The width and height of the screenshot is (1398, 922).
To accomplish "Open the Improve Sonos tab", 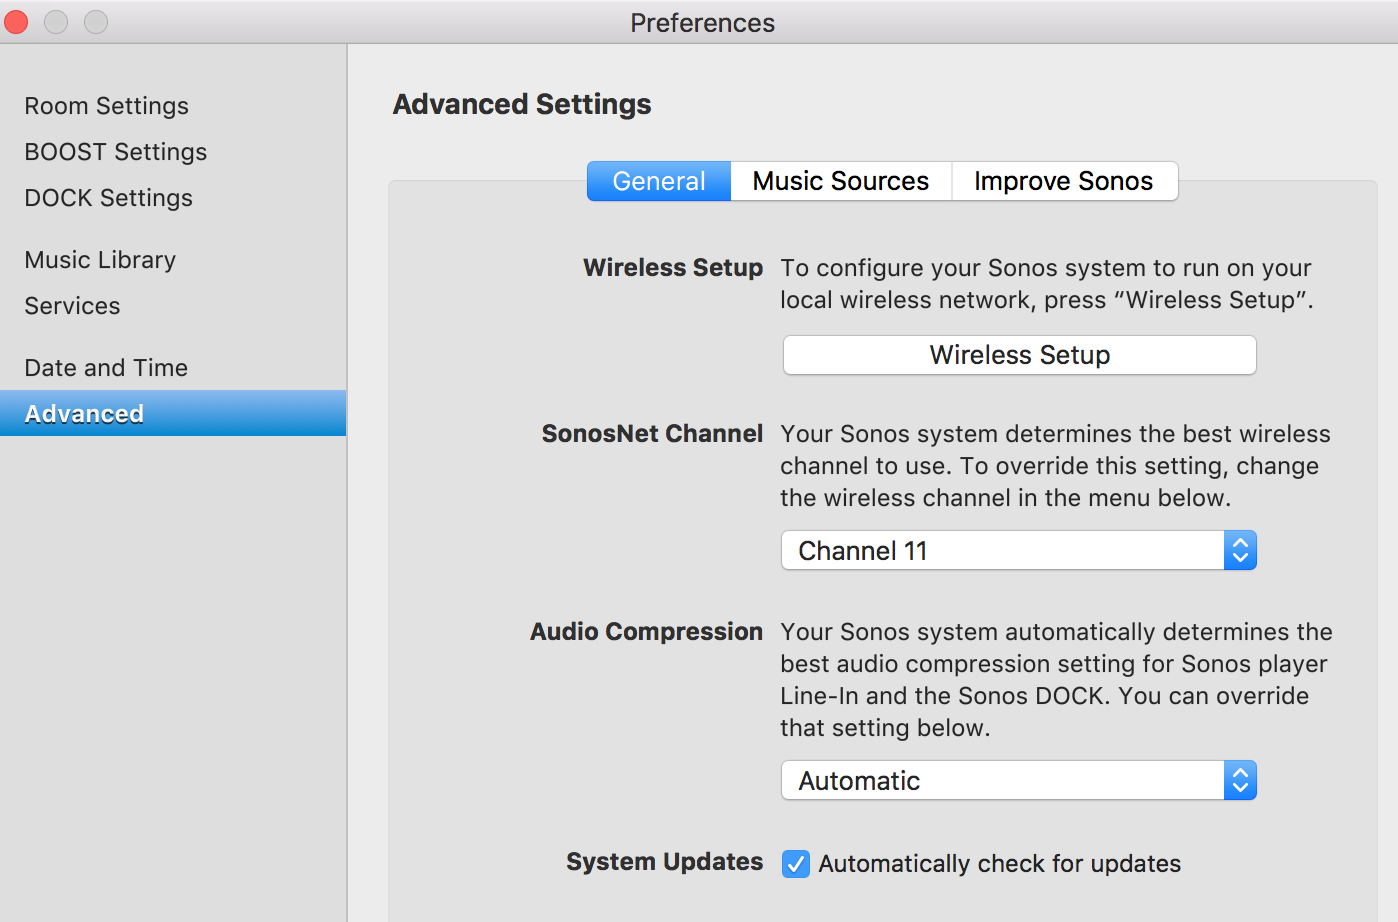I will 1063,181.
